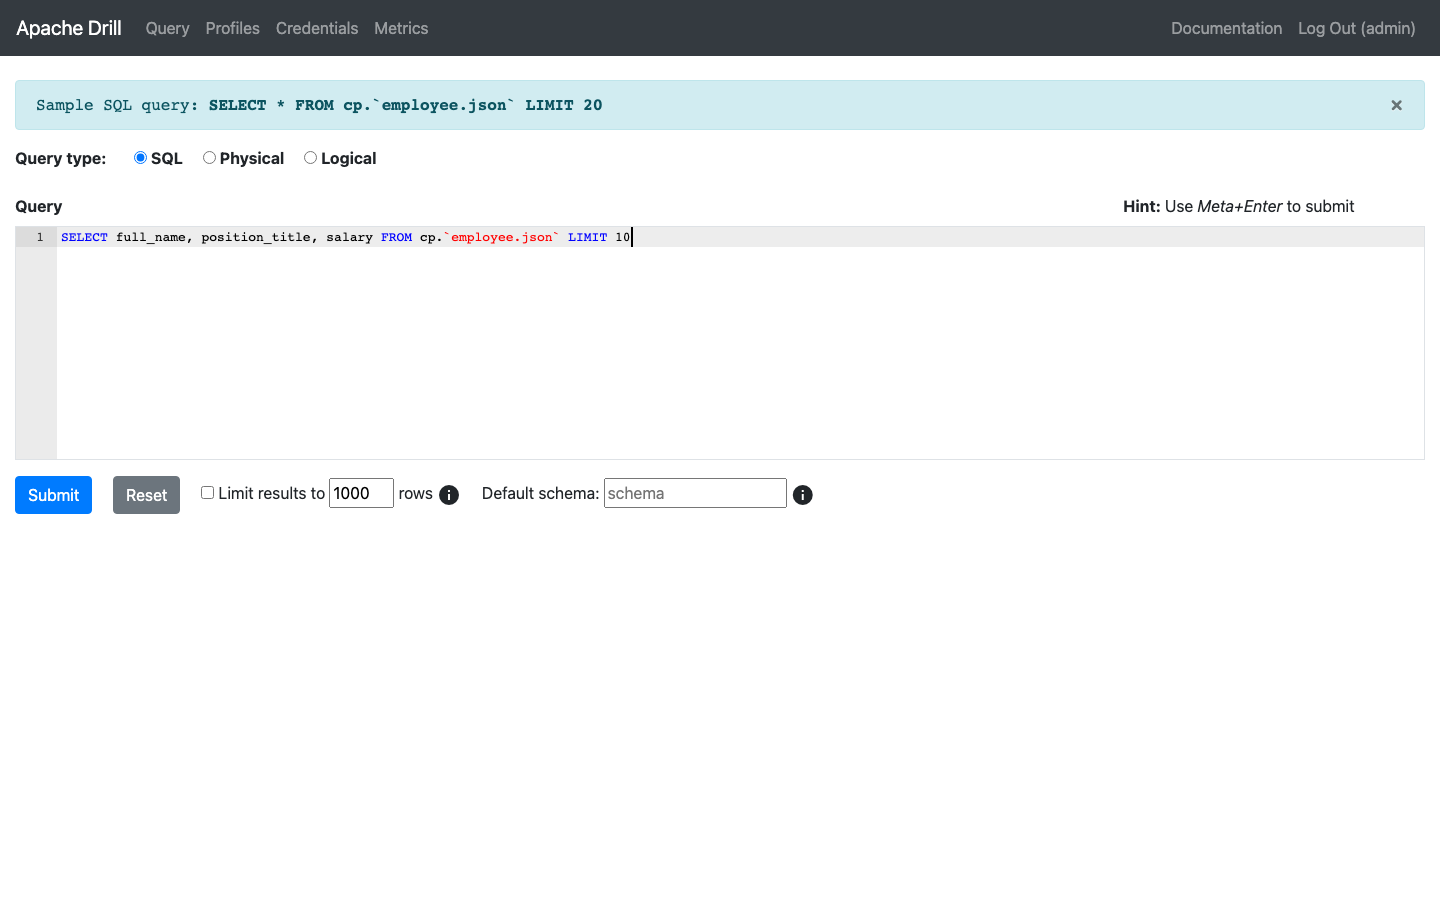Show info about the row limit

tap(449, 495)
